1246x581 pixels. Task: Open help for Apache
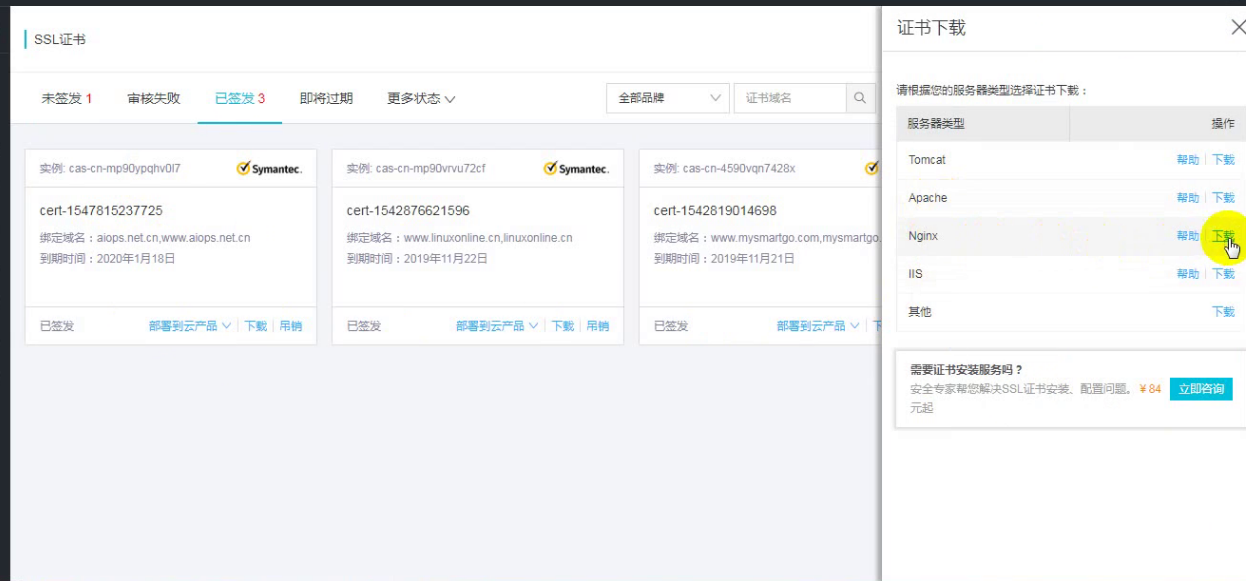point(1187,198)
